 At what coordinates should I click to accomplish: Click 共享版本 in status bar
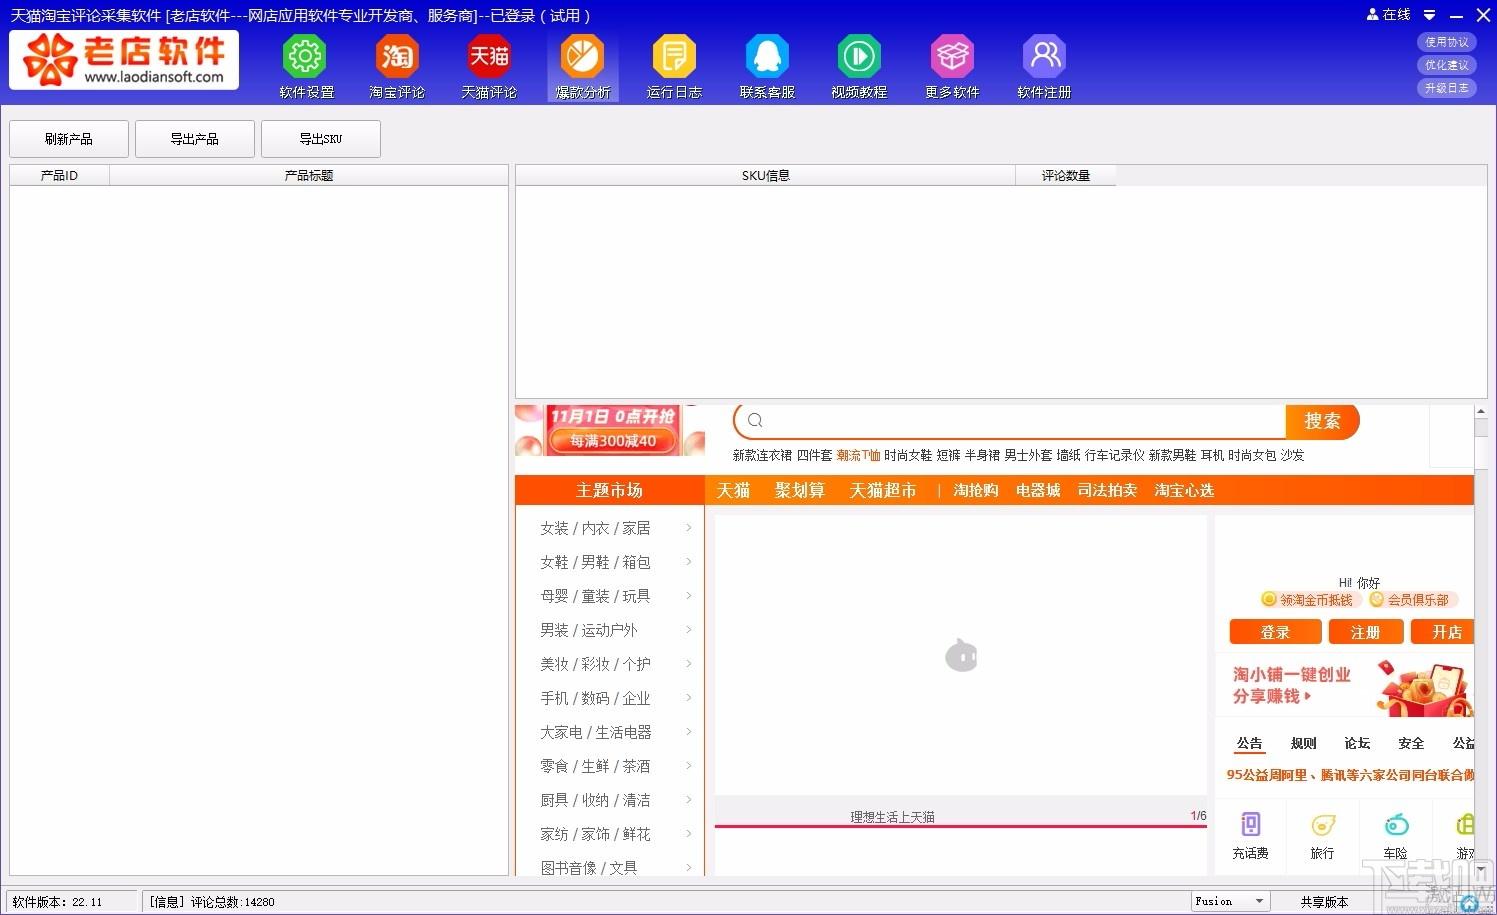coord(1324,901)
